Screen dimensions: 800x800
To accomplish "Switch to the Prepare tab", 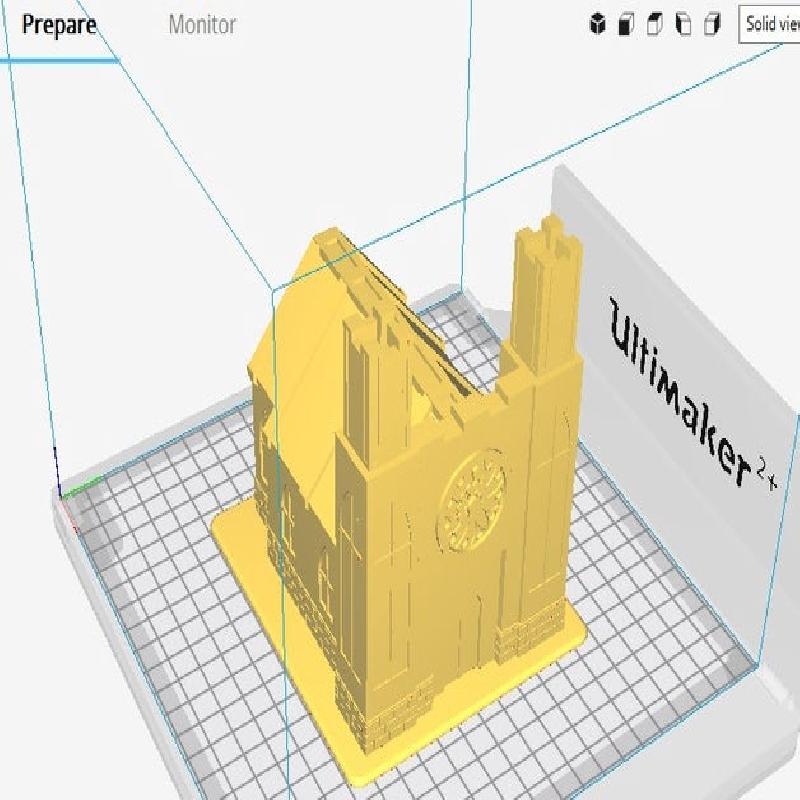I will pos(59,25).
